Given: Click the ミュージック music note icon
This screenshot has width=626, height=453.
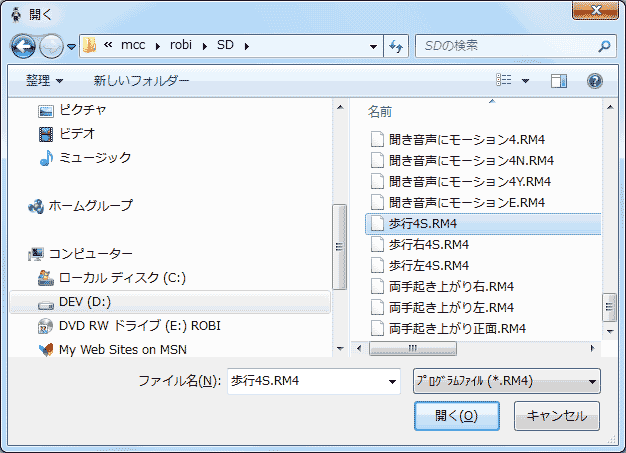Looking at the screenshot, I should coord(46,158).
